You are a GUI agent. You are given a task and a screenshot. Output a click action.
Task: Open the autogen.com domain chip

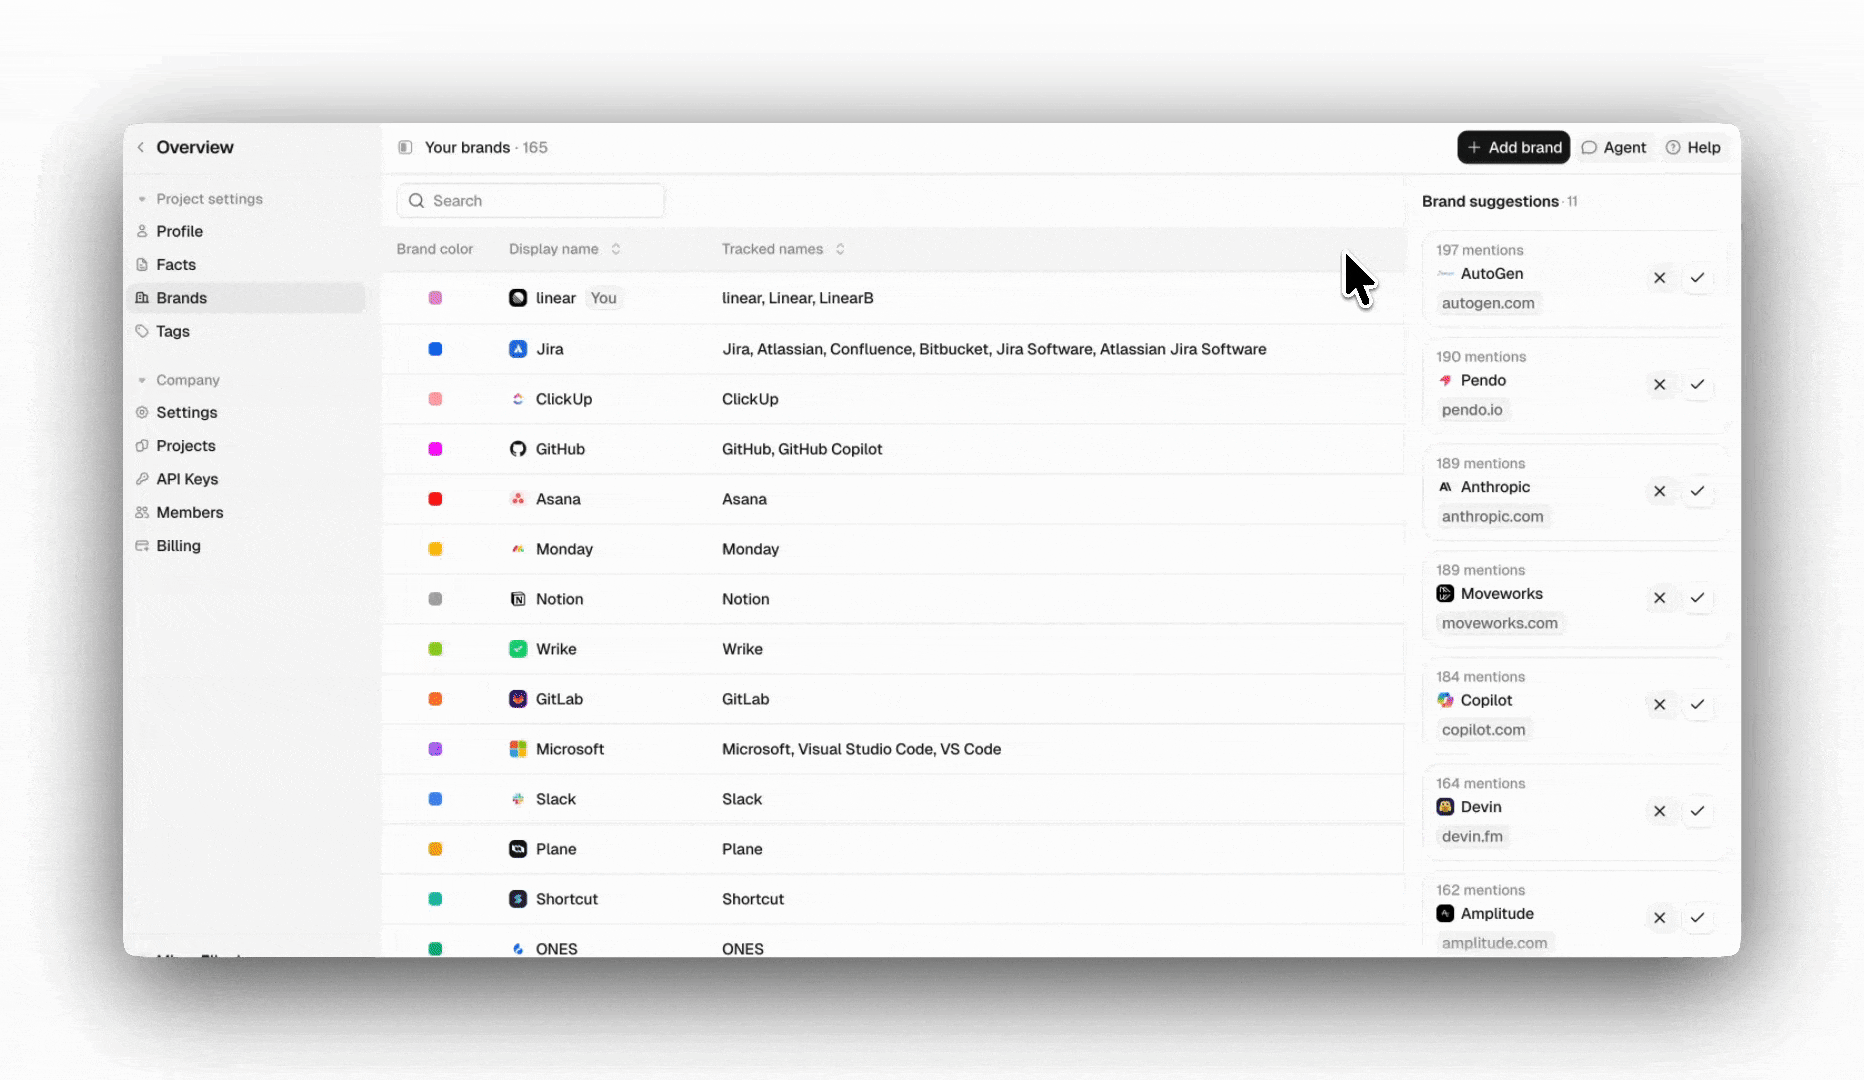point(1488,303)
